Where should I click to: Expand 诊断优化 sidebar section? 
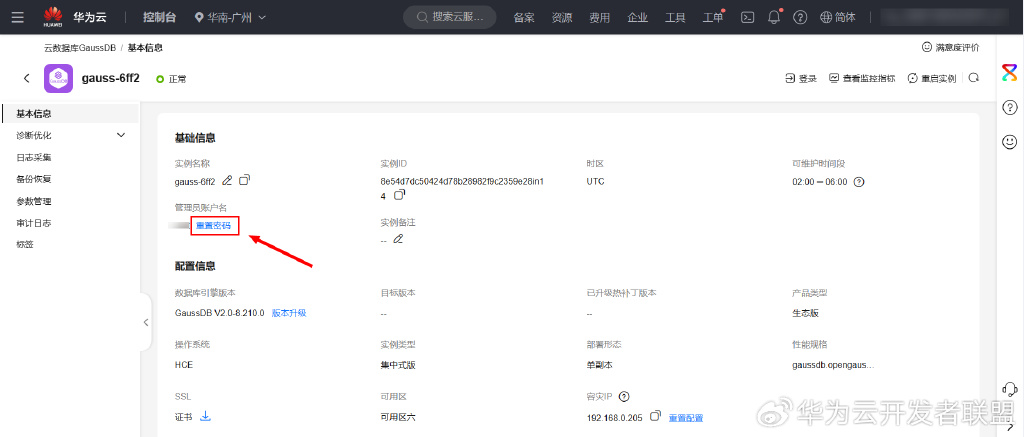(70, 135)
